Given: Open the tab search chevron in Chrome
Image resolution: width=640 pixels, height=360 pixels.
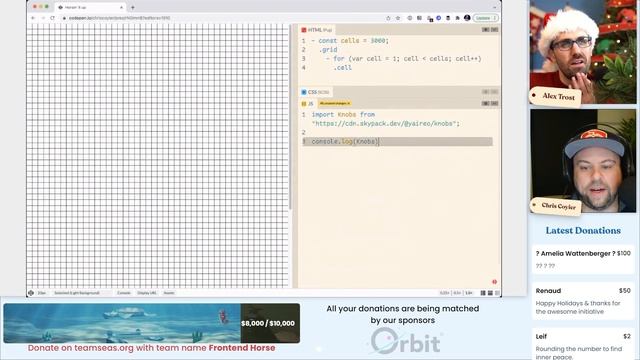Looking at the screenshot, I should point(495,7).
